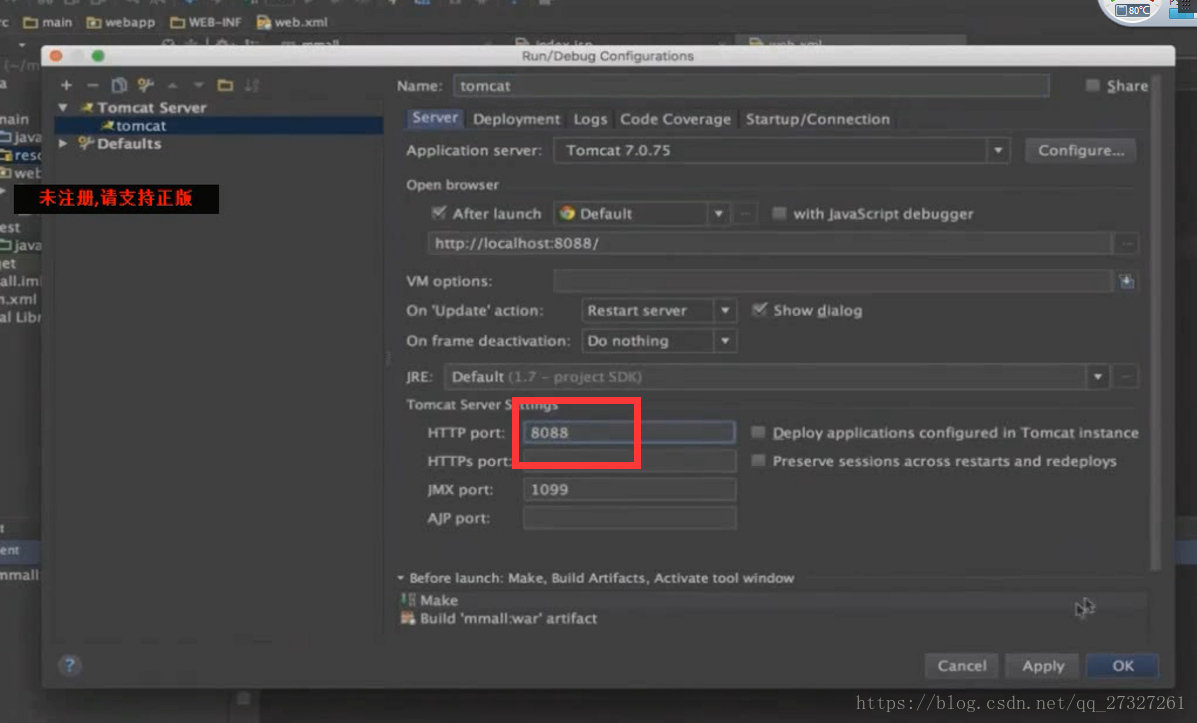
Task: Select the Make task icon
Action: 408,600
